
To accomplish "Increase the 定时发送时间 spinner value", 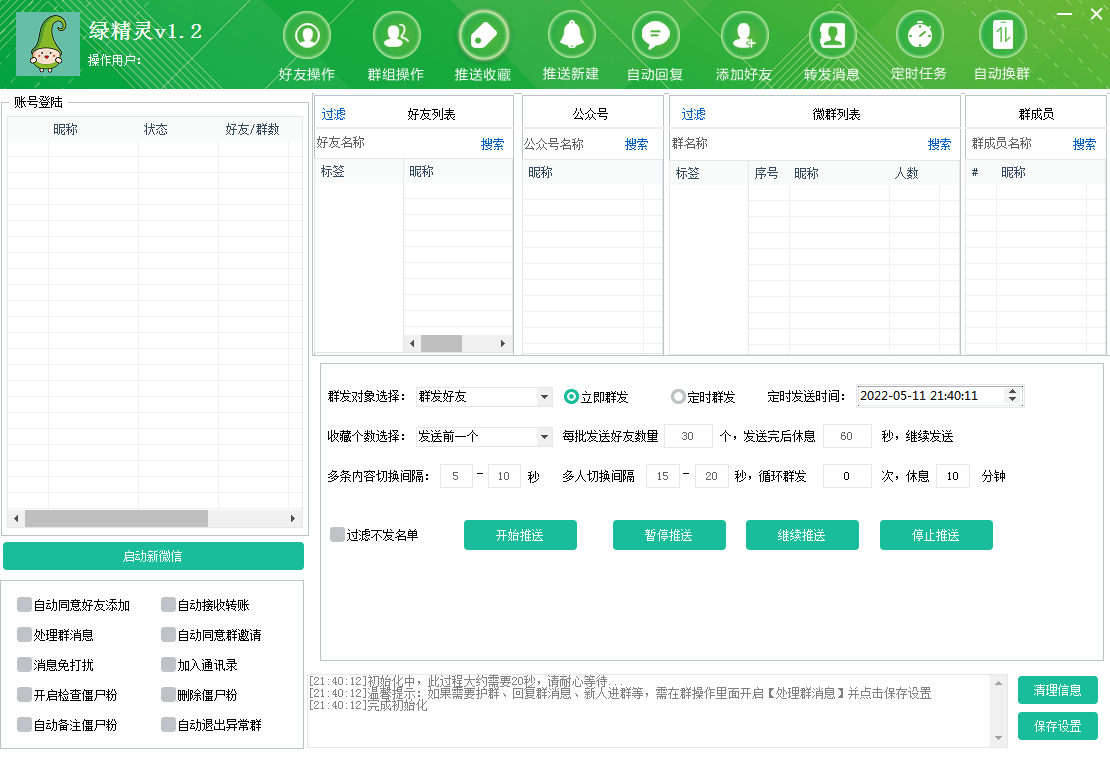I will 1012,391.
